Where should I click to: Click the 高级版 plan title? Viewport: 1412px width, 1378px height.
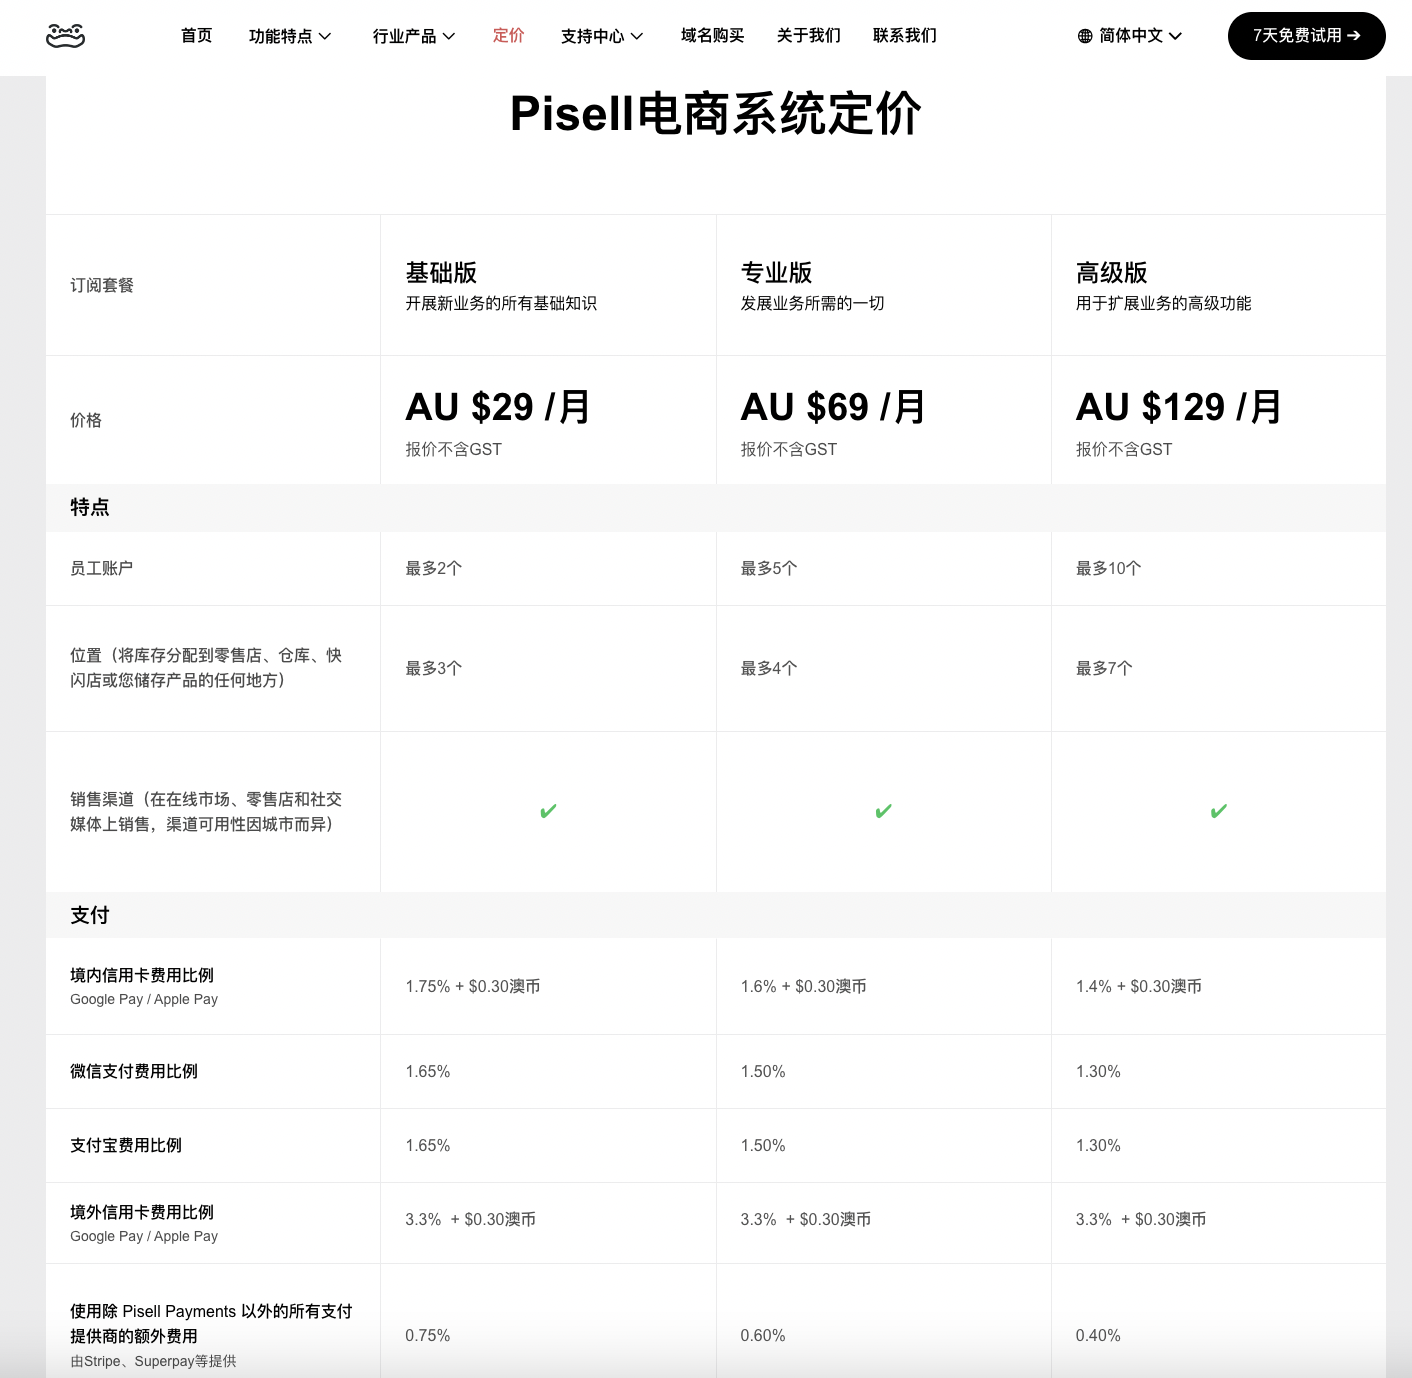click(1111, 273)
